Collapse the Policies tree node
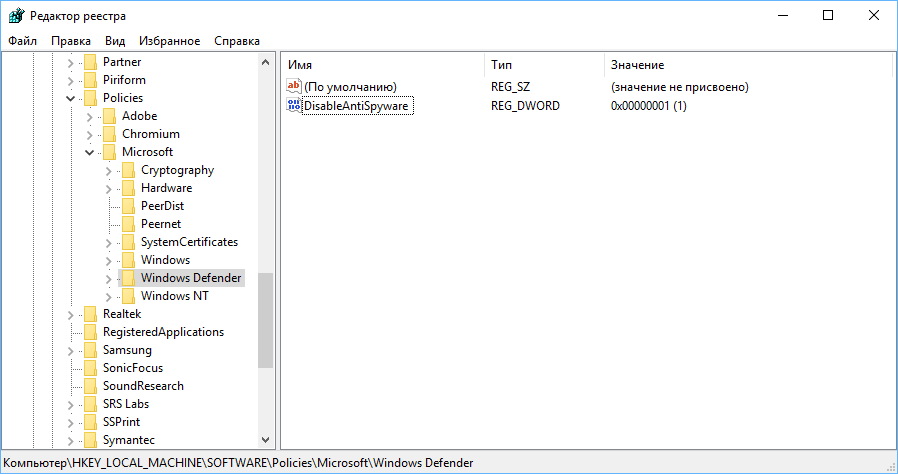Image resolution: width=898 pixels, height=474 pixels. (70, 98)
